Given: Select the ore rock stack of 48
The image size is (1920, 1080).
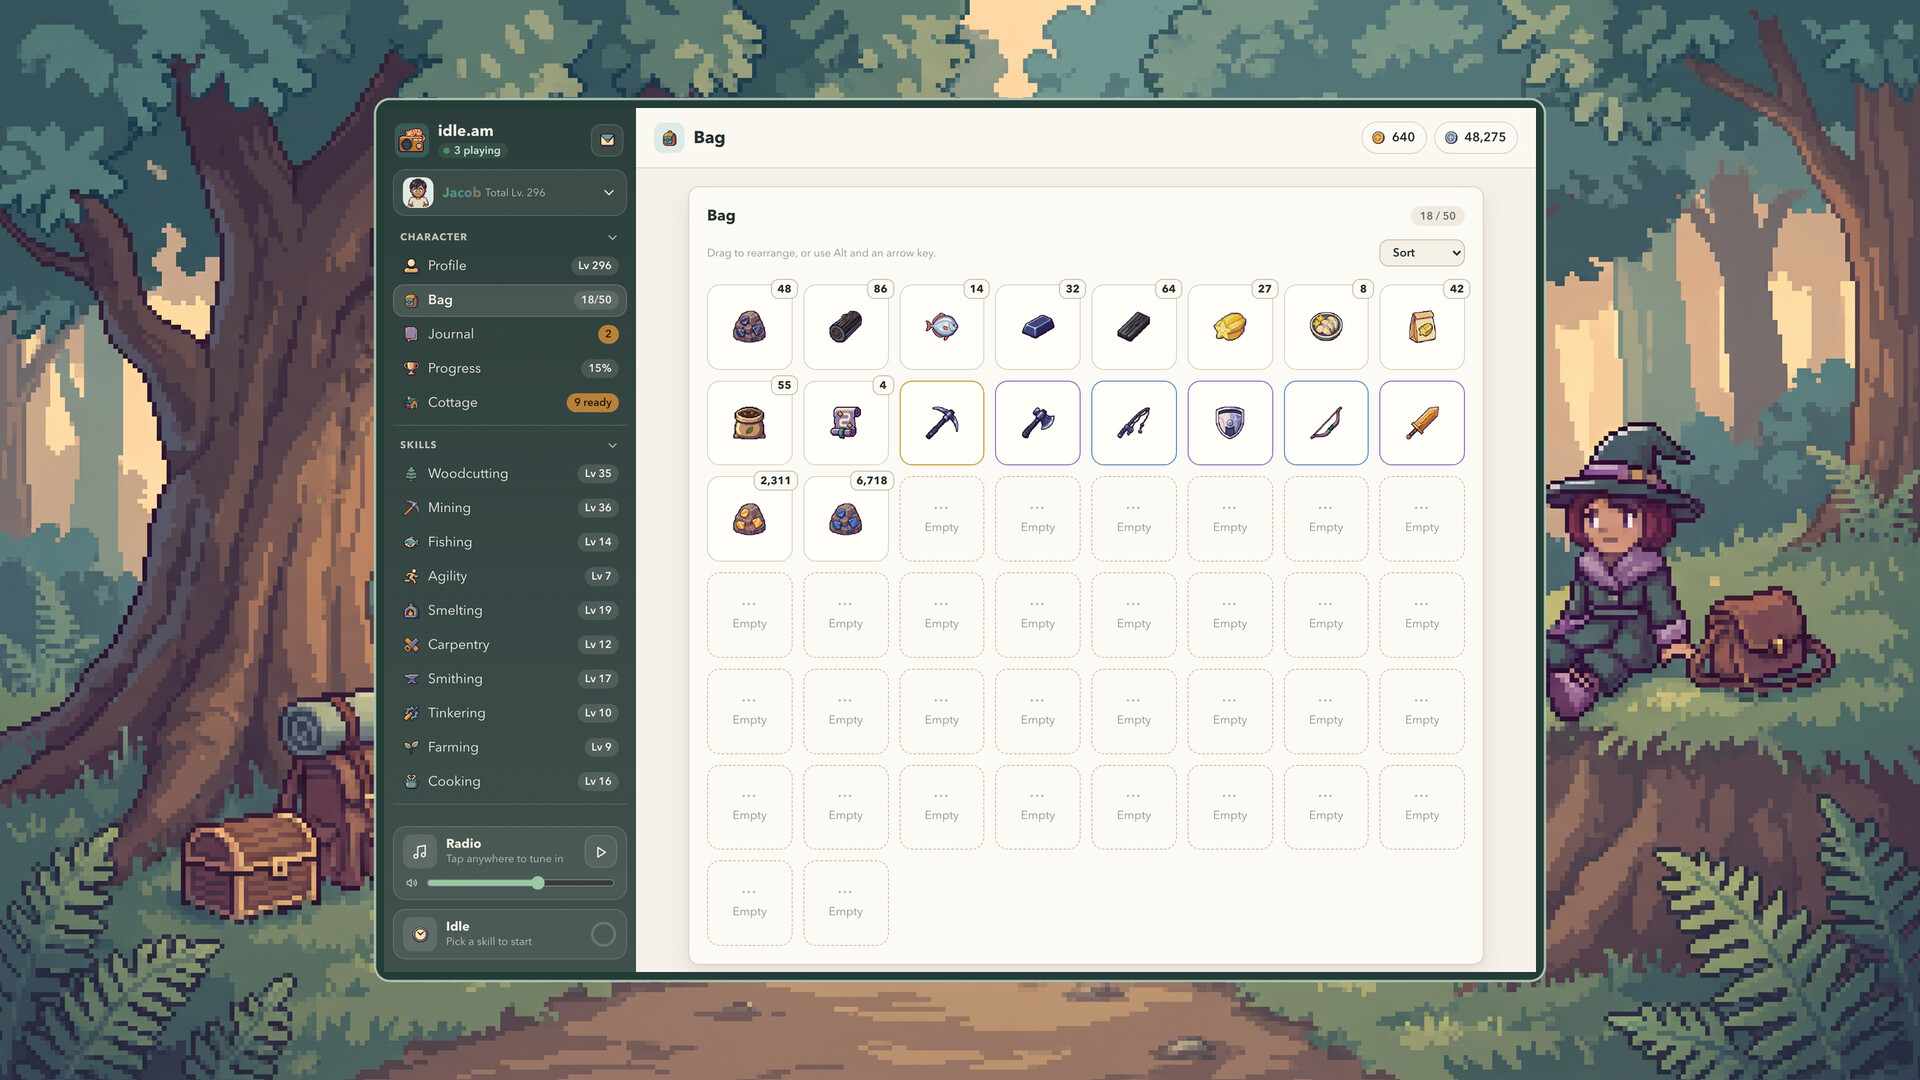Looking at the screenshot, I should pos(749,327).
